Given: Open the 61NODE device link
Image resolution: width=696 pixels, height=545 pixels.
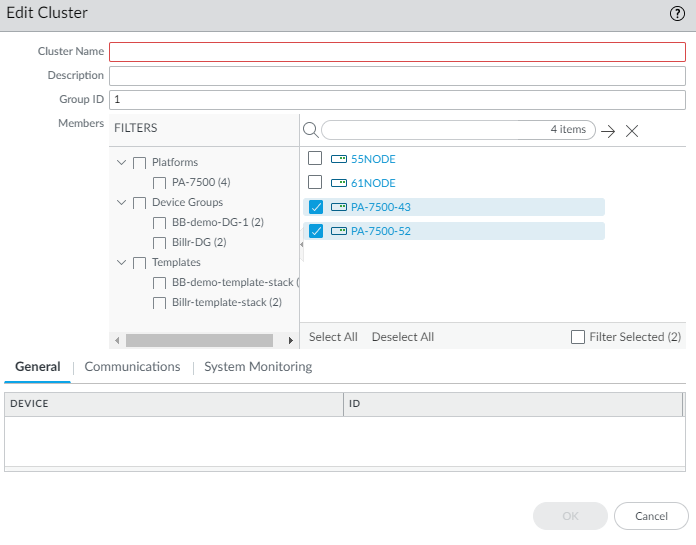Looking at the screenshot, I should coord(373,183).
